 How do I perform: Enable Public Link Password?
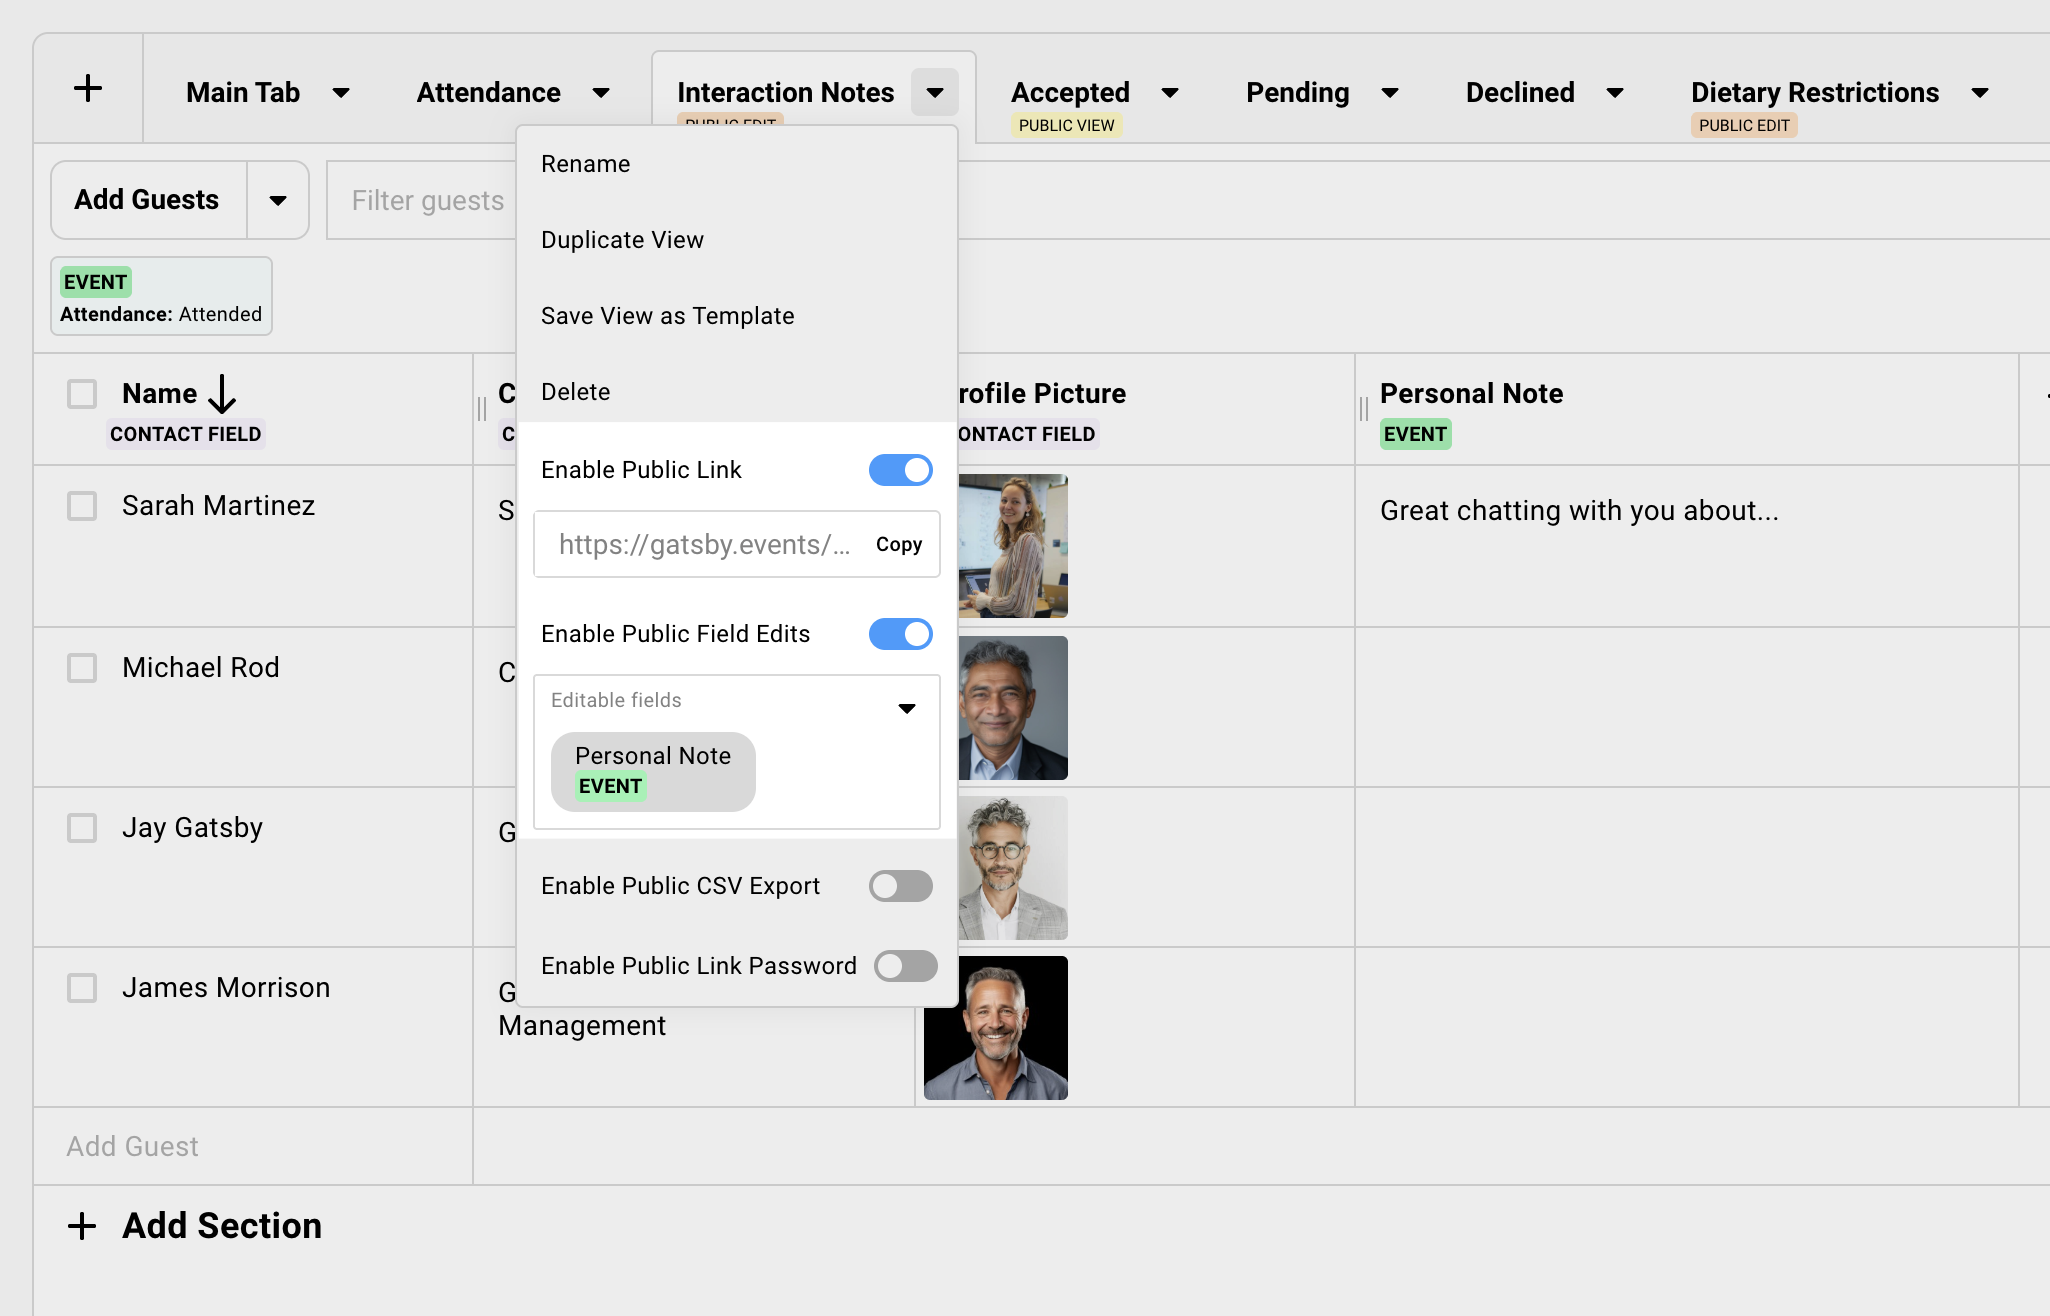pyautogui.click(x=905, y=966)
